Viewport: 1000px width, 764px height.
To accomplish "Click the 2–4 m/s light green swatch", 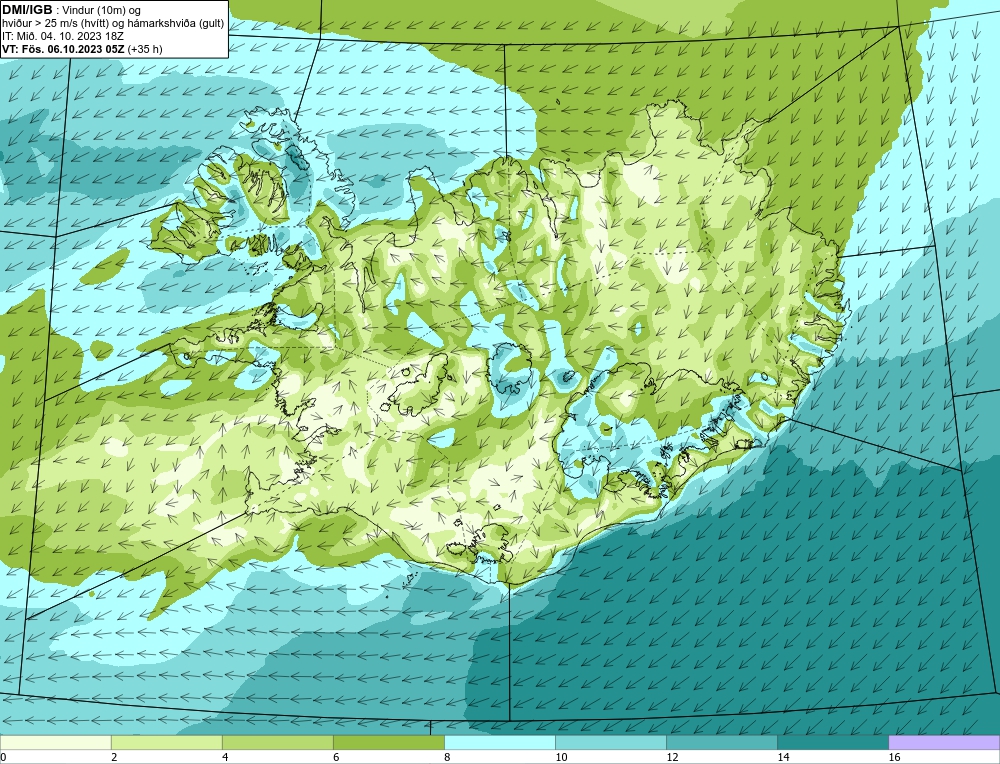I will point(166,742).
